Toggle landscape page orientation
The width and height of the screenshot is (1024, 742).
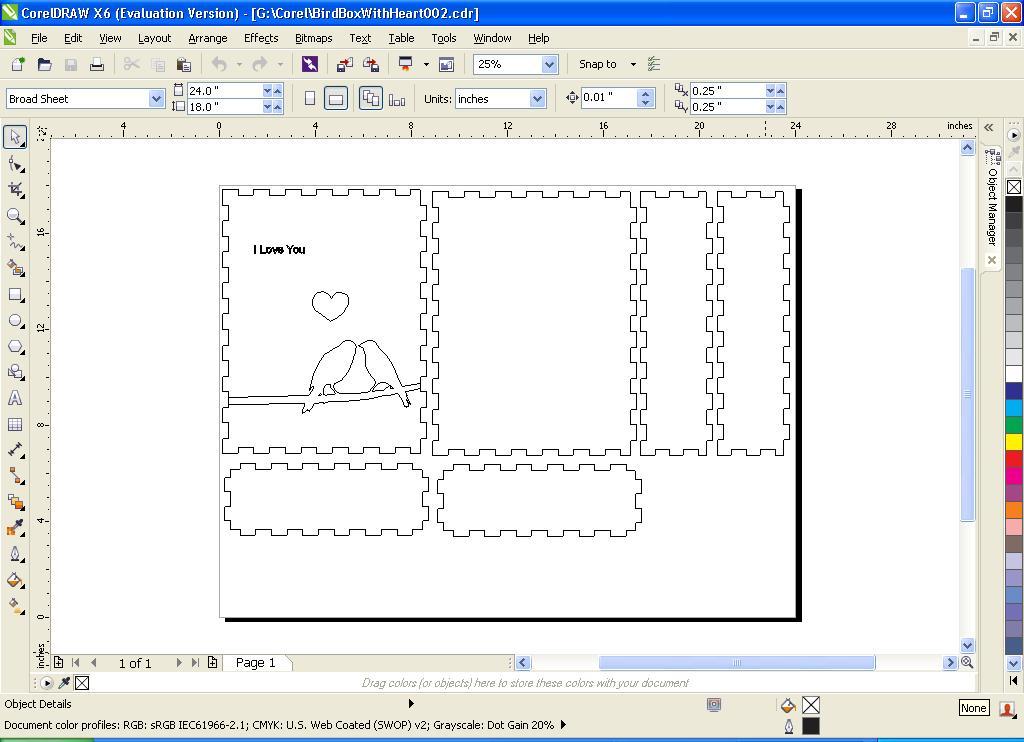(x=336, y=98)
